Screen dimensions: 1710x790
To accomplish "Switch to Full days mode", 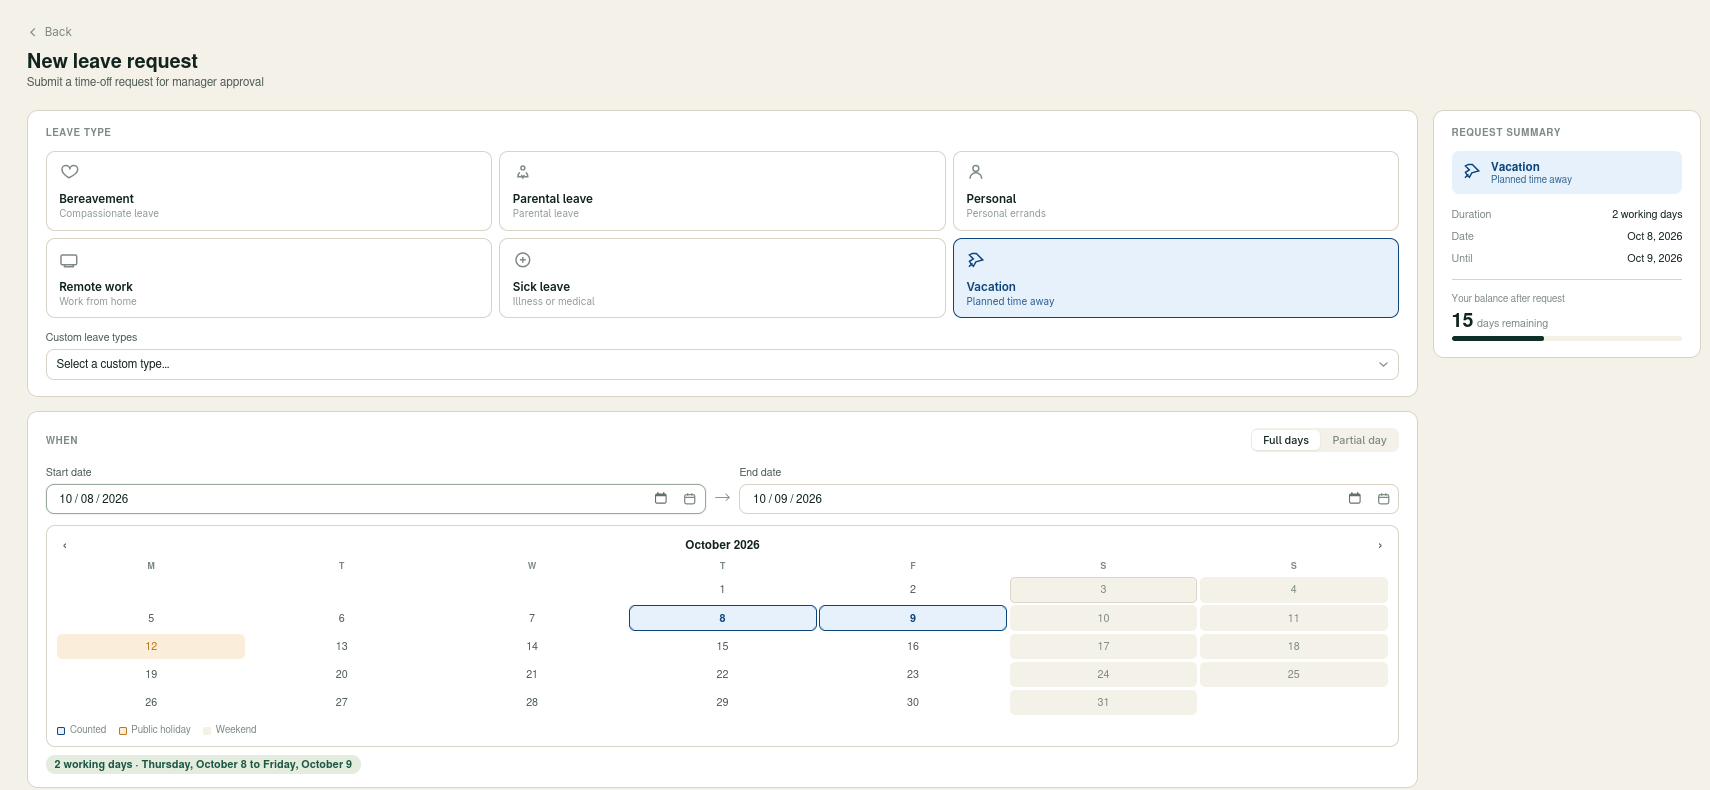I will [1286, 440].
